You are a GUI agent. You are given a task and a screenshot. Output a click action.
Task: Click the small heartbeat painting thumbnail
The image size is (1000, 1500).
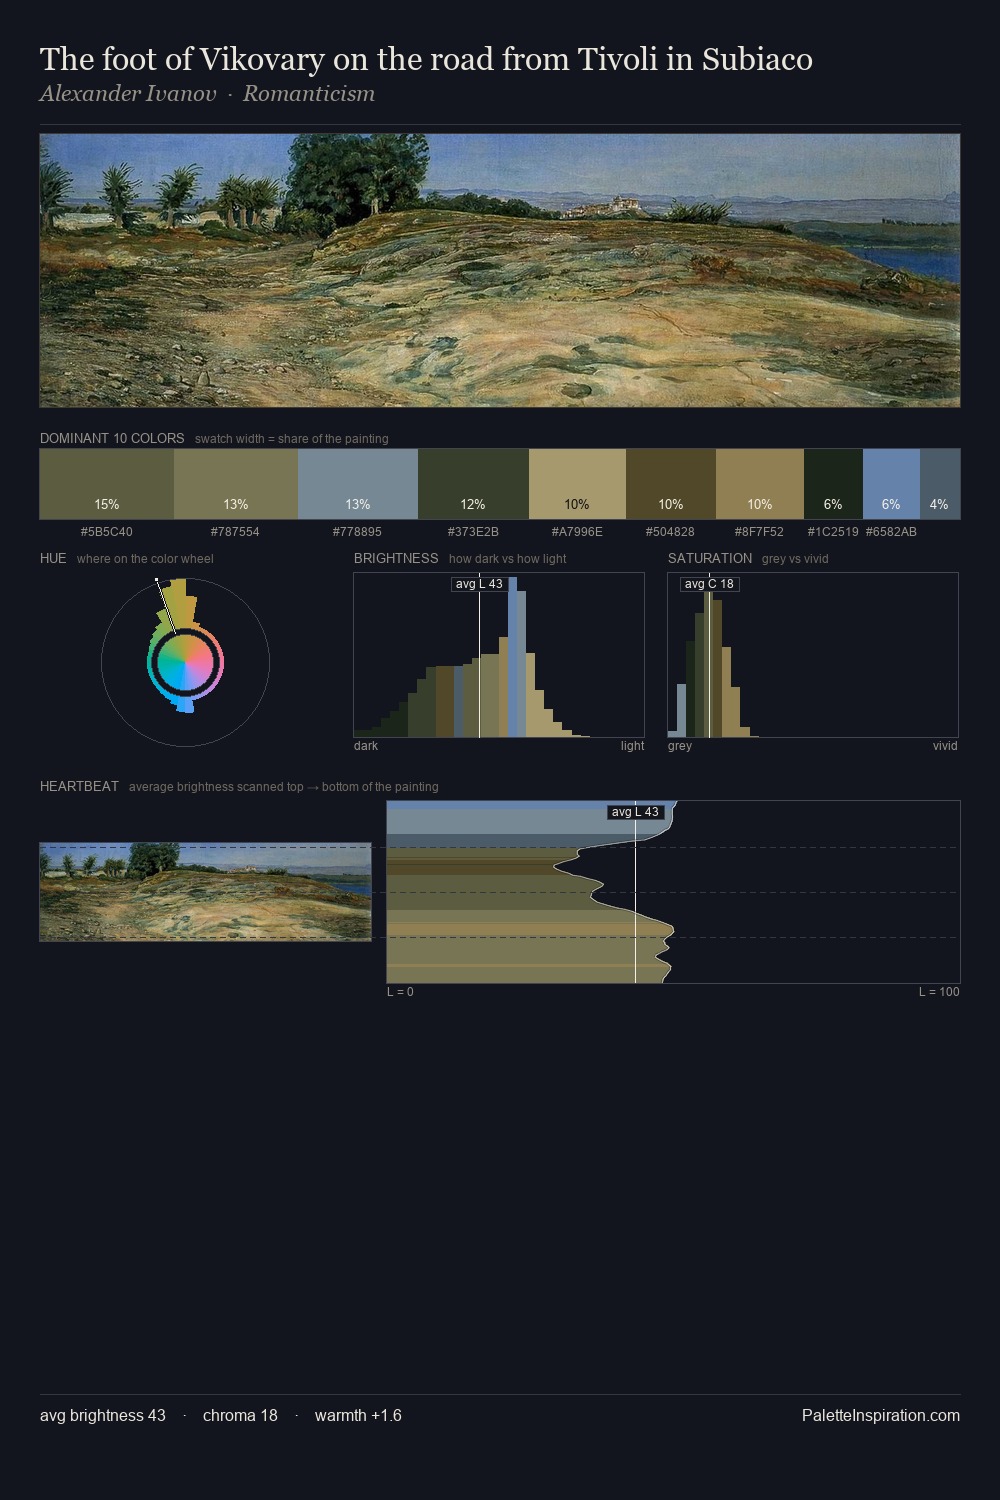pyautogui.click(x=205, y=892)
